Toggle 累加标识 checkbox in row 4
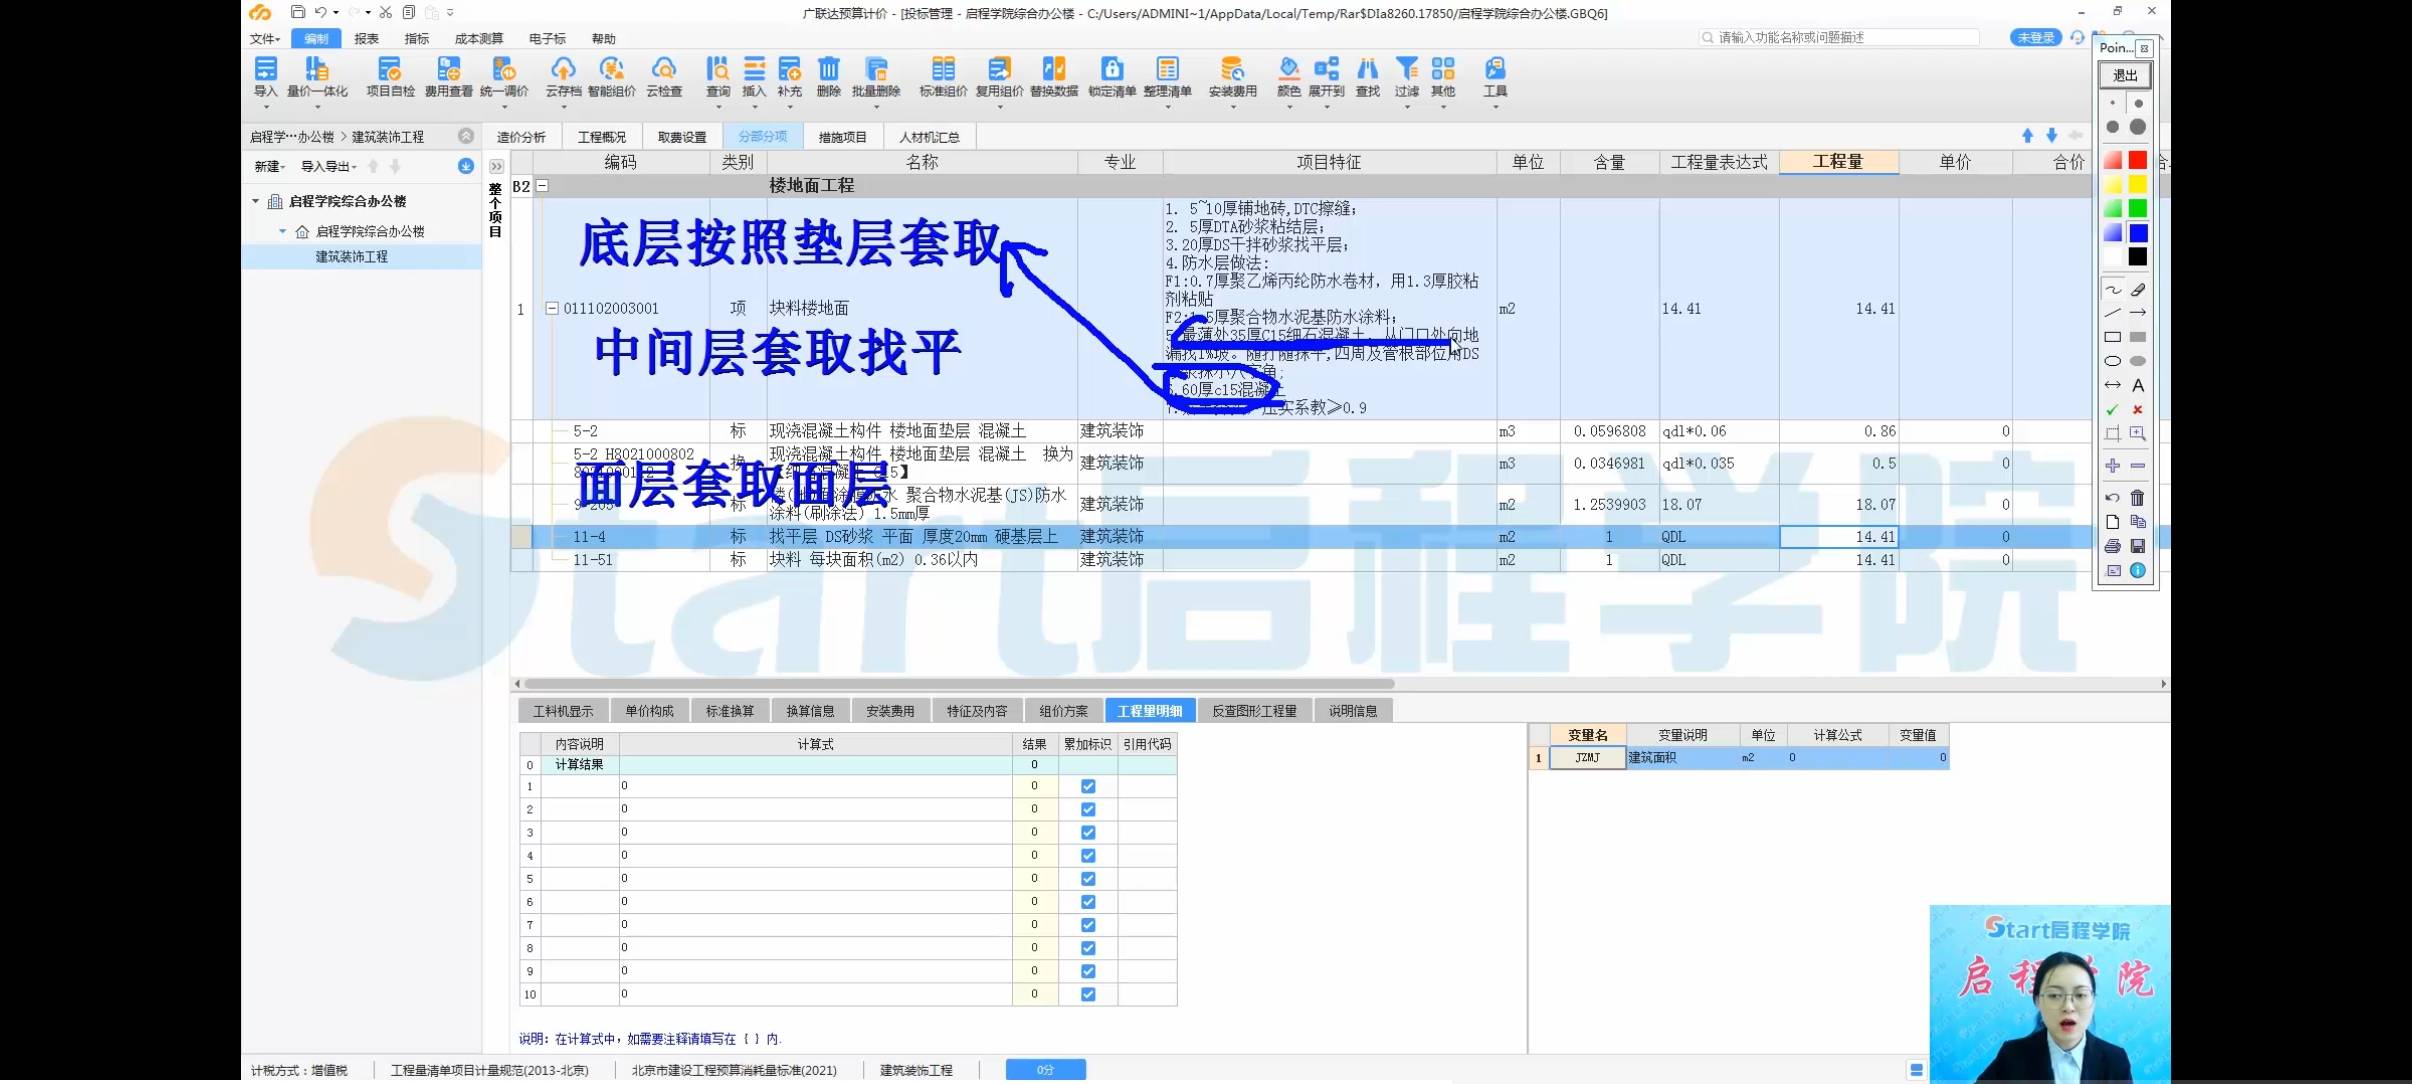2412x1084 pixels. click(x=1088, y=855)
